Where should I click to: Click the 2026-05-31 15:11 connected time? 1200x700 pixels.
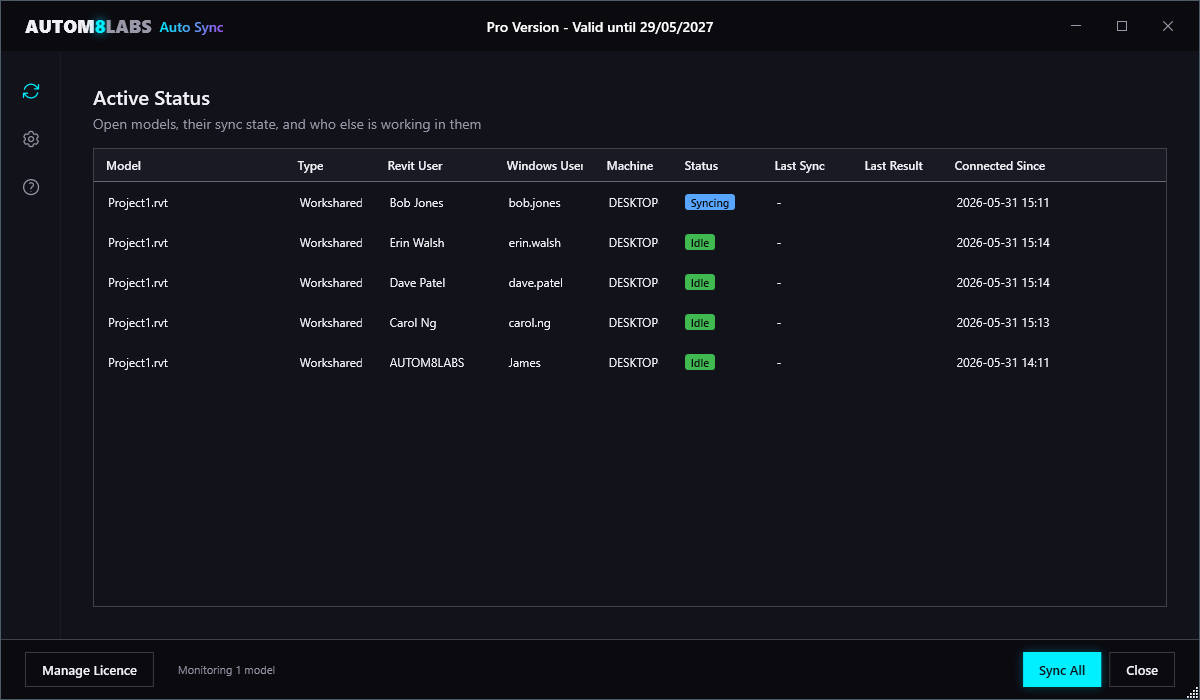1003,203
